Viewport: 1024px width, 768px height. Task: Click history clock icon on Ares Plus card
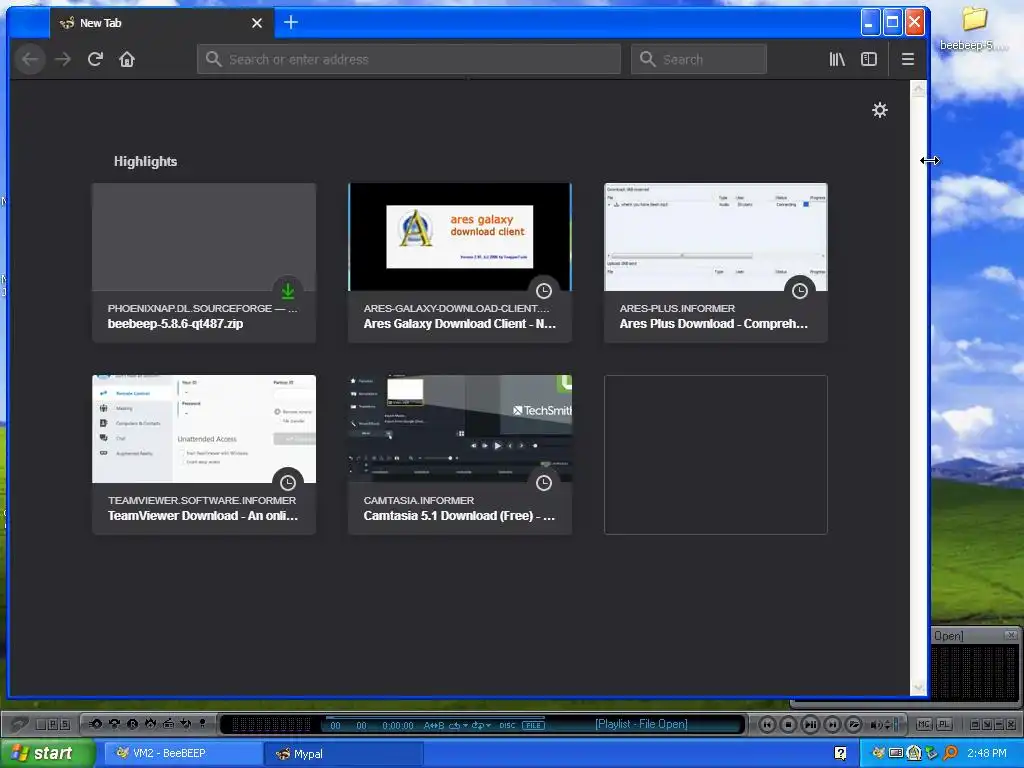pyautogui.click(x=800, y=291)
